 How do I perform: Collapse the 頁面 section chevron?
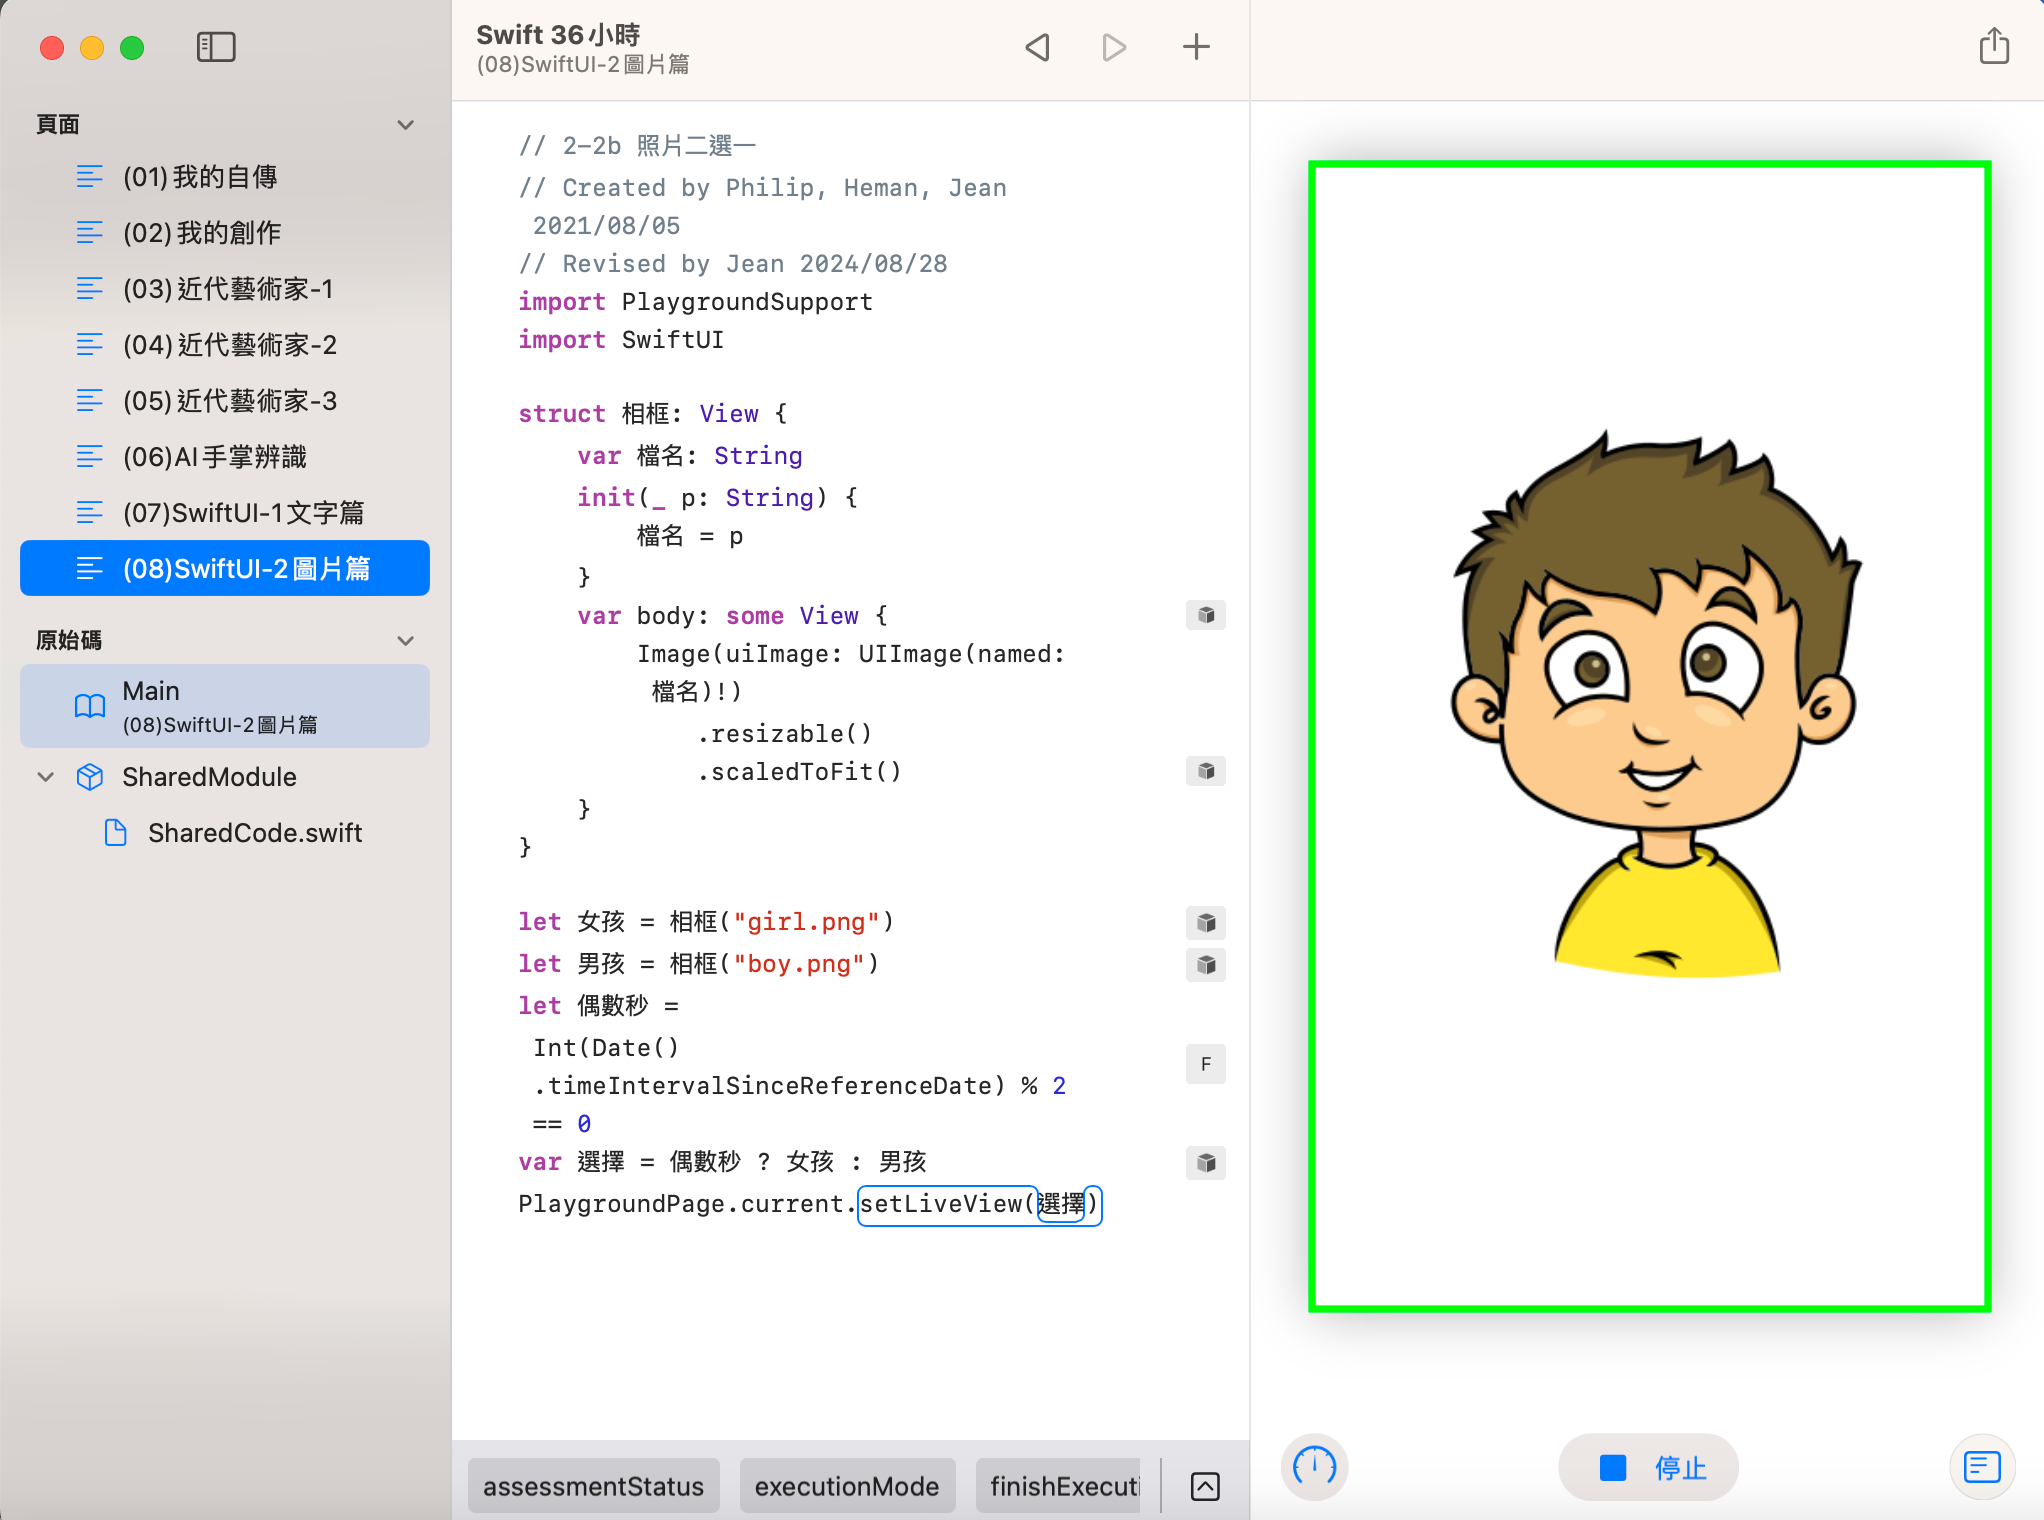coord(405,125)
